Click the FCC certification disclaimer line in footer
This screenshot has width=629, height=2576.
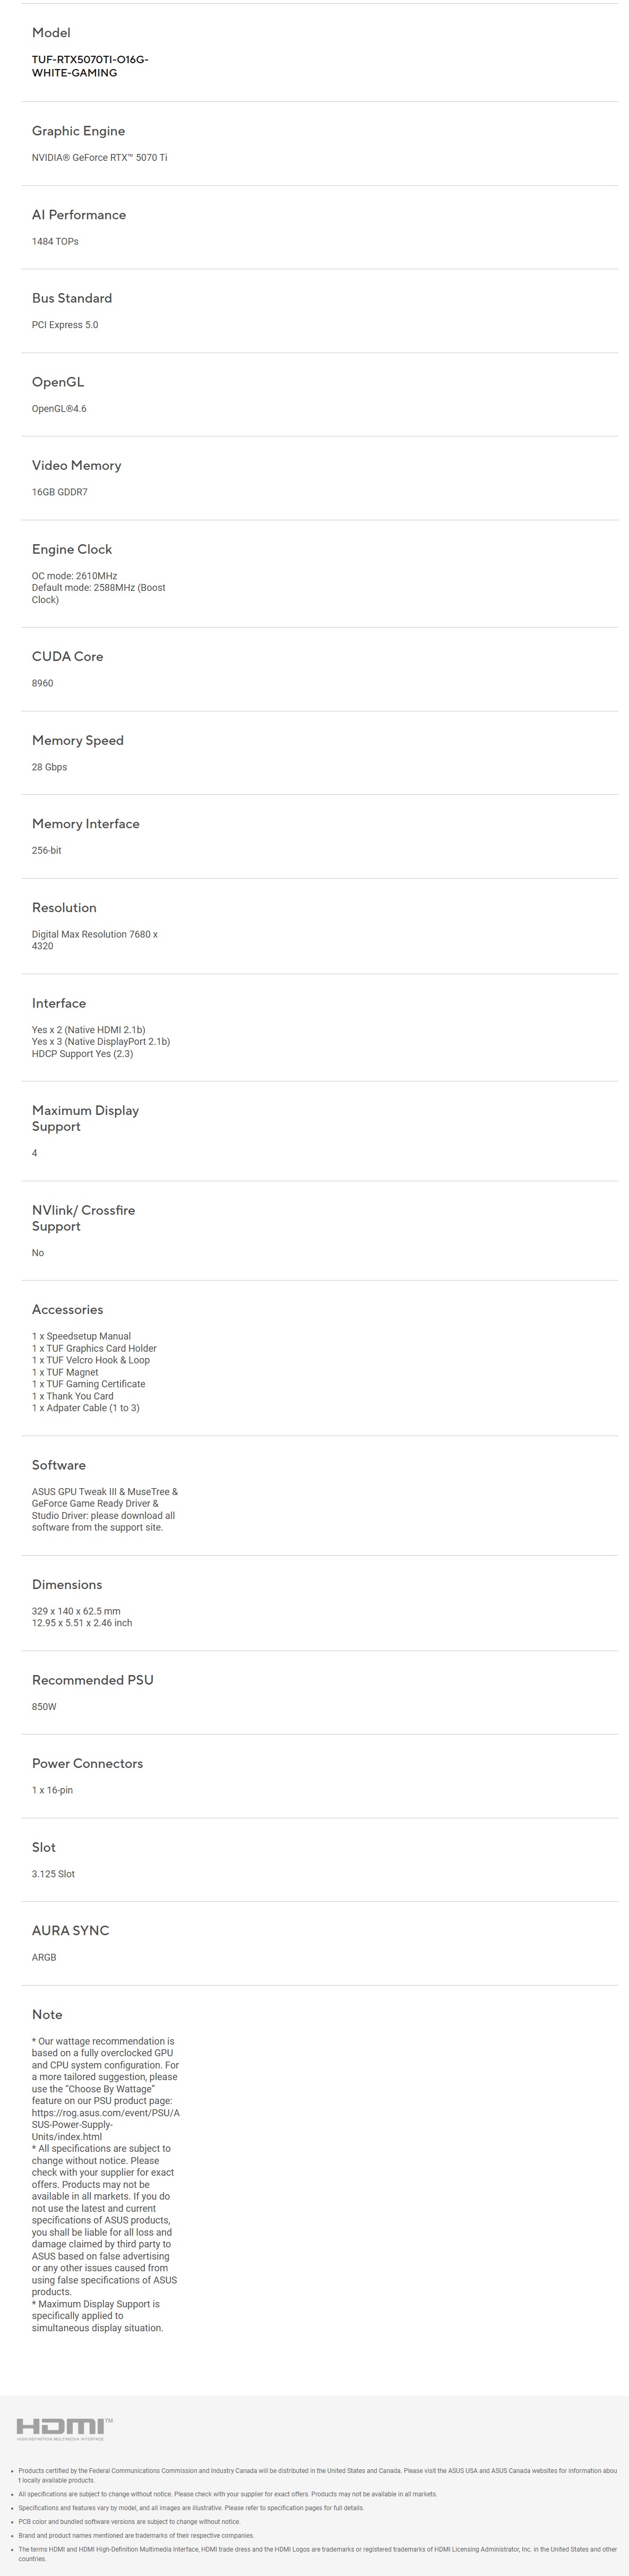click(317, 2475)
